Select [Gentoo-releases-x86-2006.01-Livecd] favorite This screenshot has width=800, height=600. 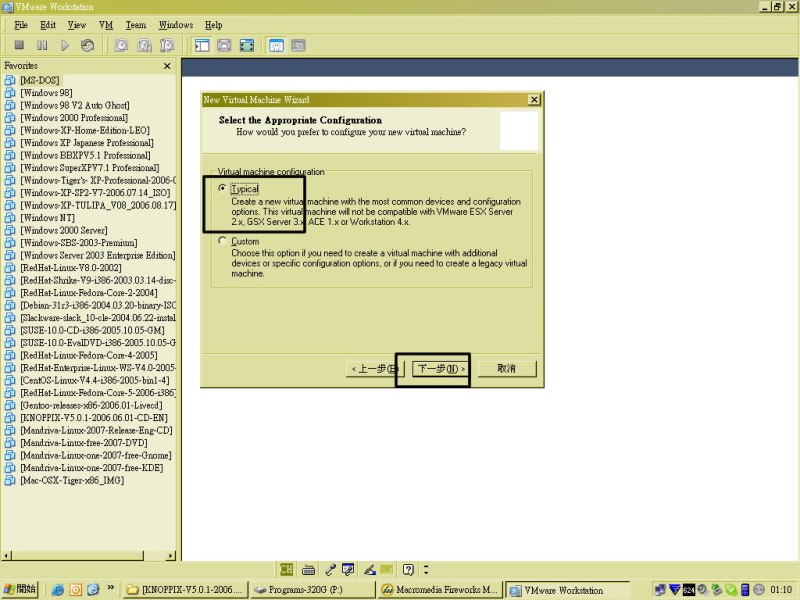click(x=91, y=405)
